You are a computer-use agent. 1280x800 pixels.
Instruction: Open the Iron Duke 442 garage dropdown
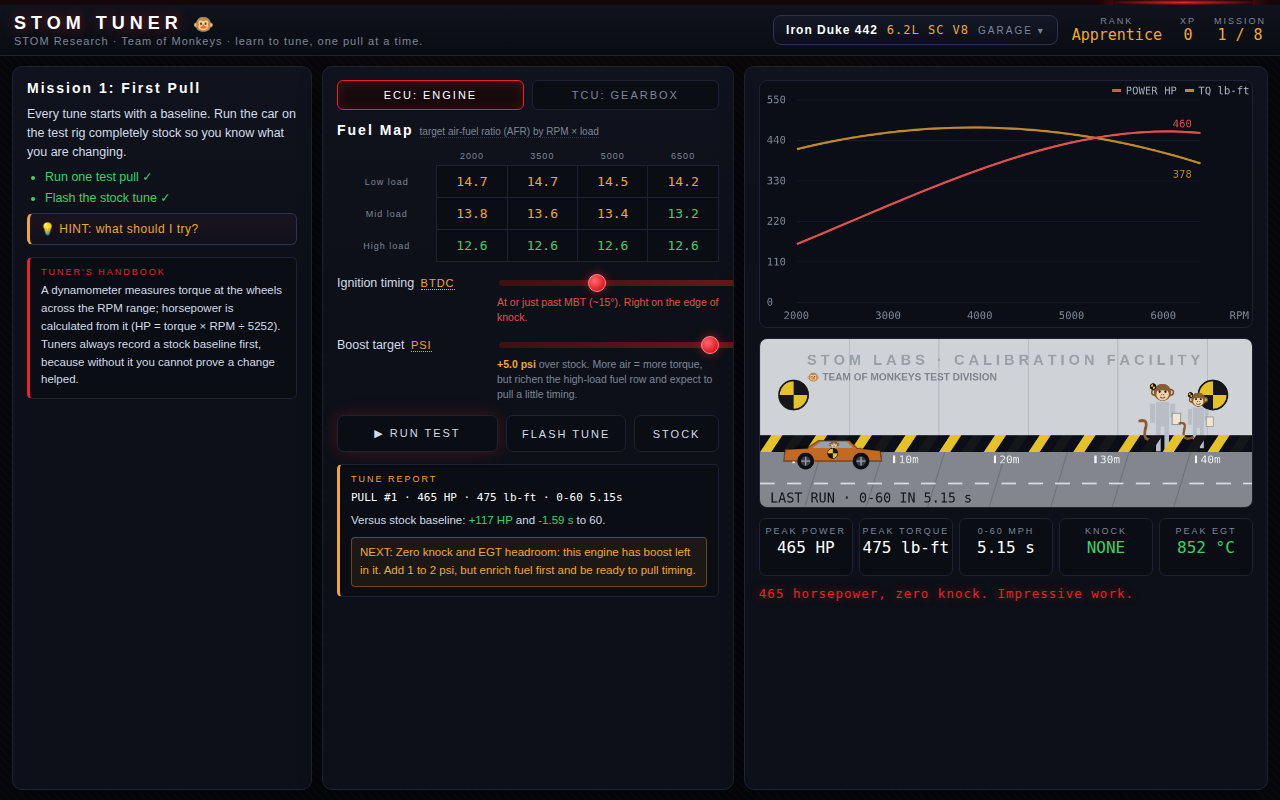pos(915,30)
